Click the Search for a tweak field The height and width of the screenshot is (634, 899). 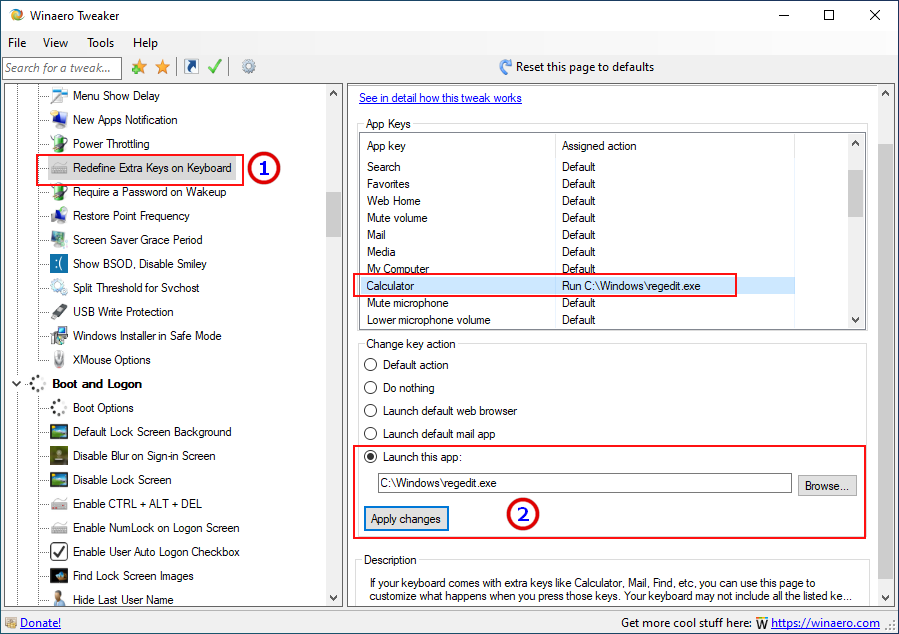62,68
